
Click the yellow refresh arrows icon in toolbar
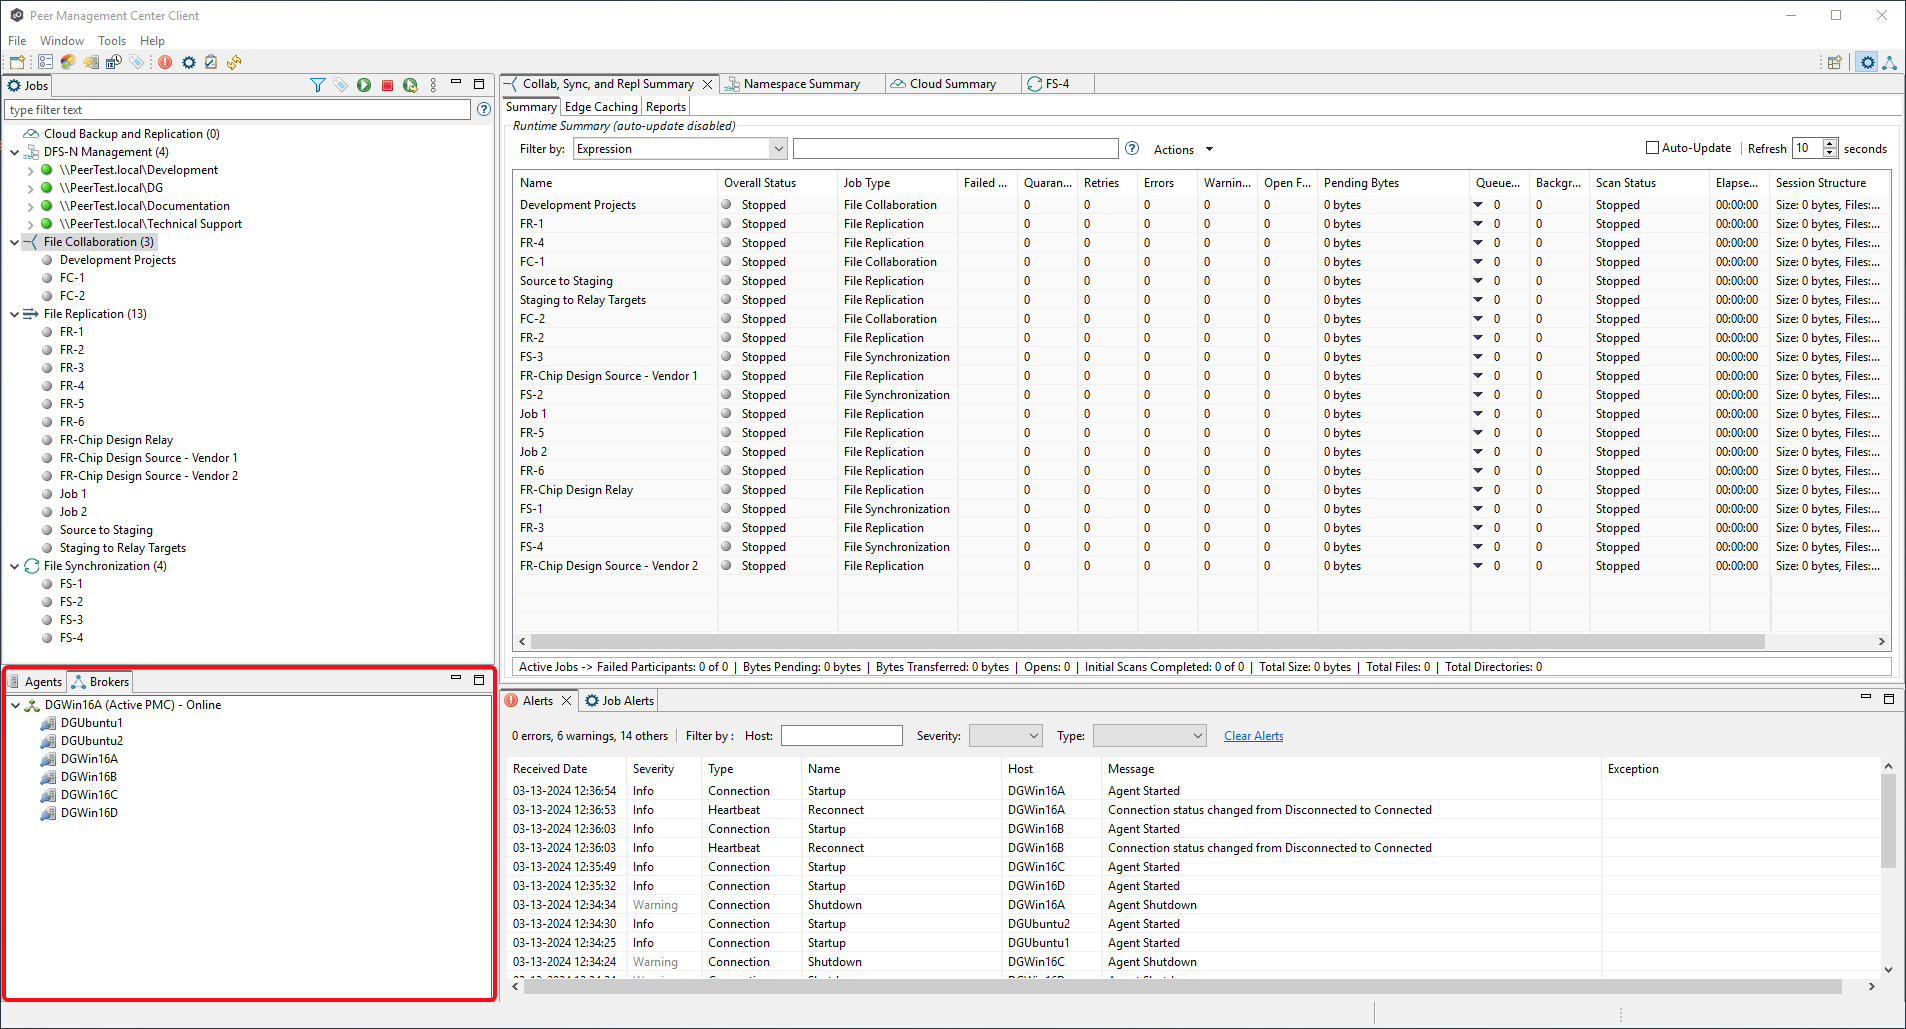pos(234,62)
